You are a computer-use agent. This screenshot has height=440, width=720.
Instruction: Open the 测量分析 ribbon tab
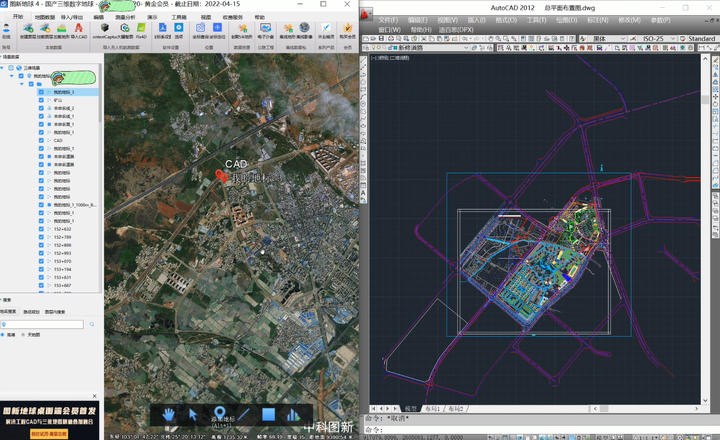126,17
